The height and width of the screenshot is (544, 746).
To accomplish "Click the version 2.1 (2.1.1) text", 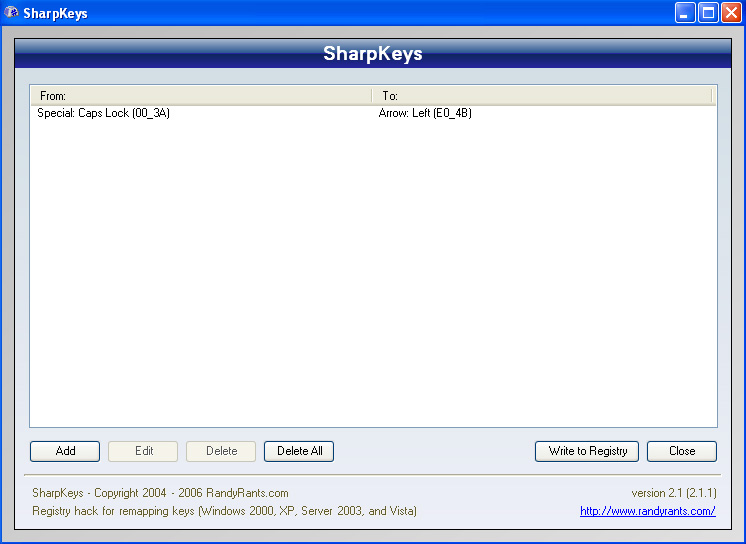I will coord(674,493).
